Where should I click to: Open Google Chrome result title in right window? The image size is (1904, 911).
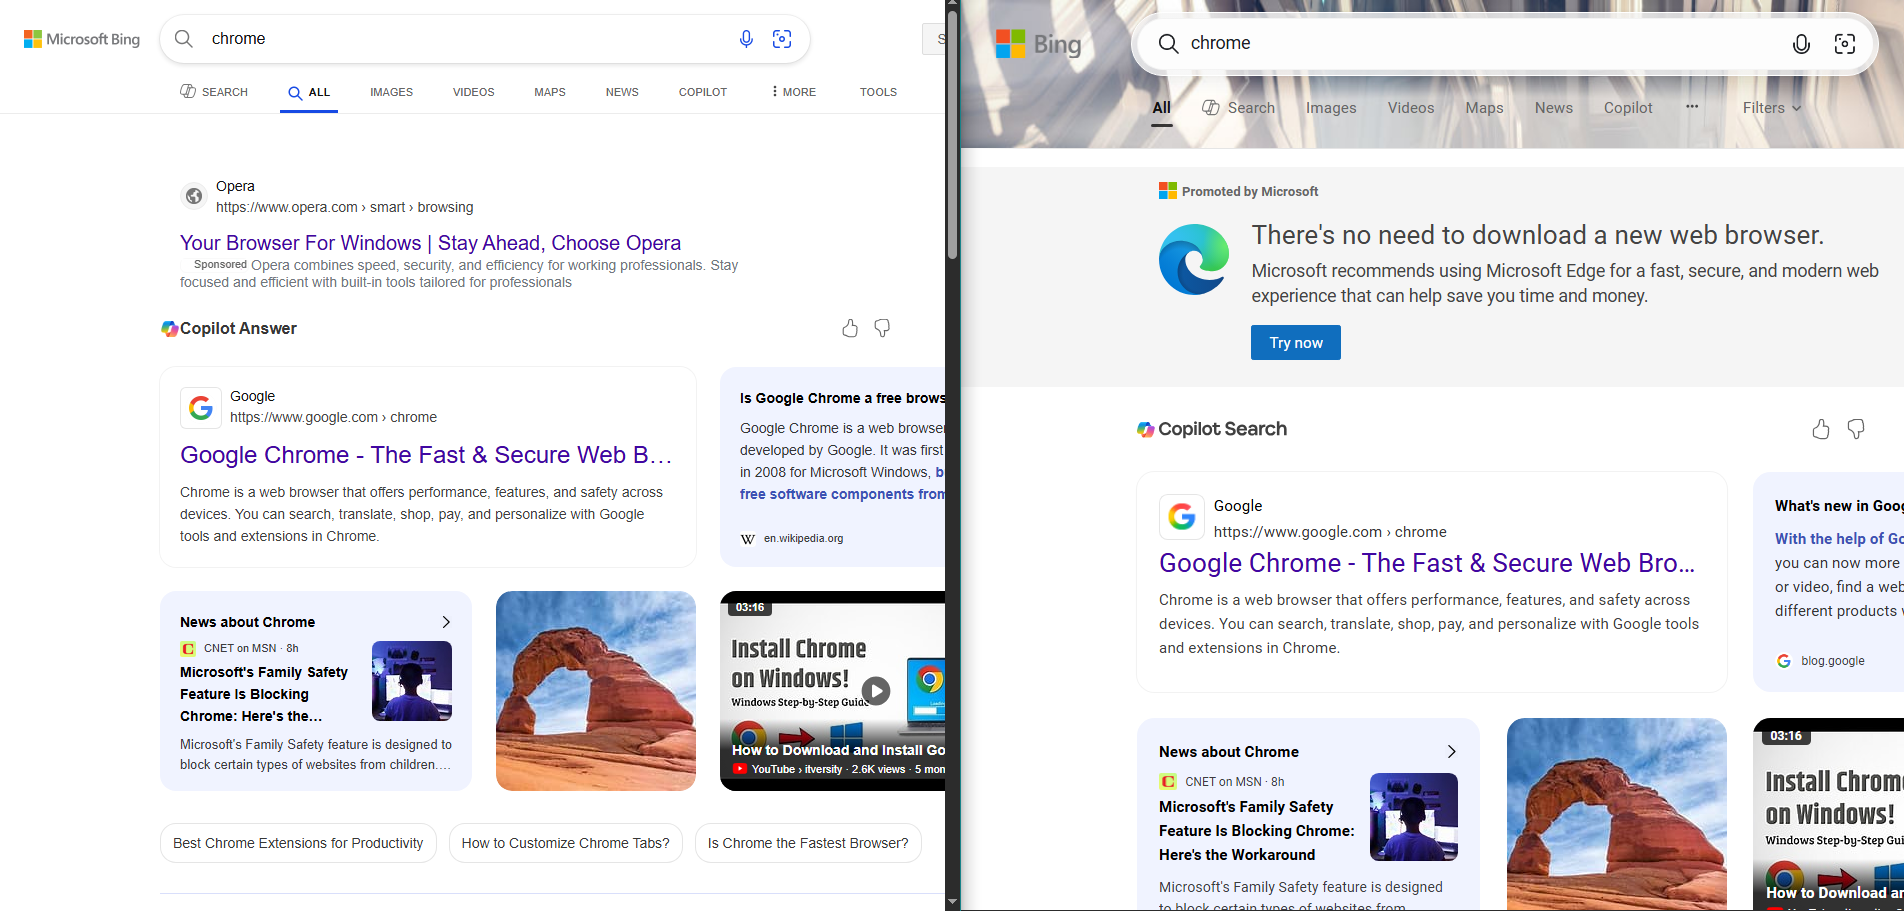[x=1427, y=563]
